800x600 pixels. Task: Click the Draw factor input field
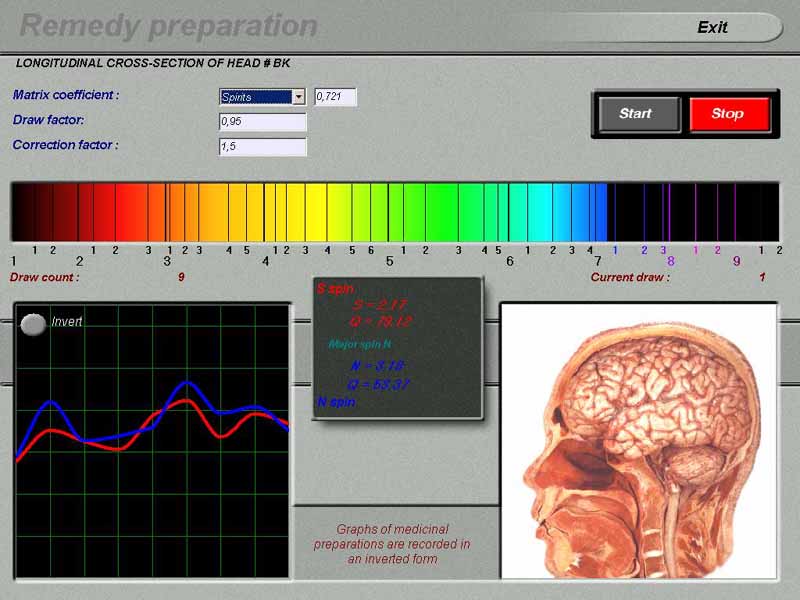(x=262, y=122)
